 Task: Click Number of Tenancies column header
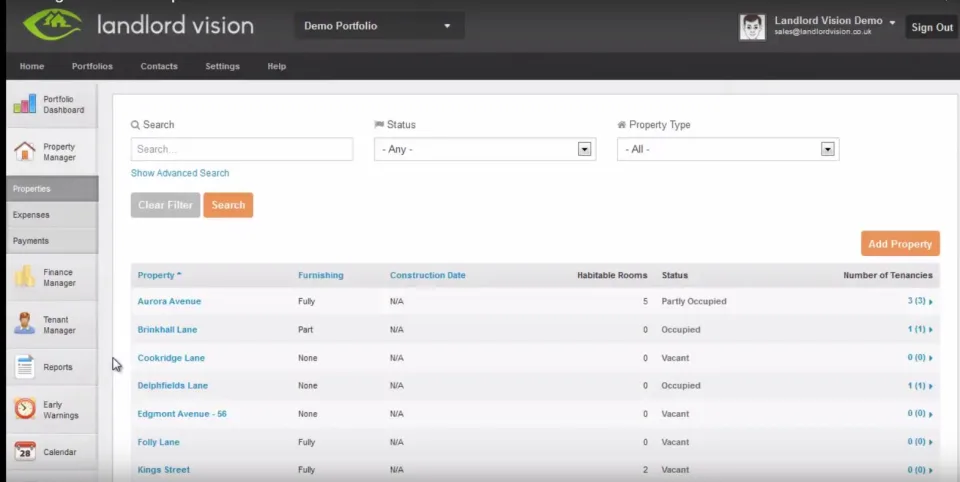pos(888,276)
